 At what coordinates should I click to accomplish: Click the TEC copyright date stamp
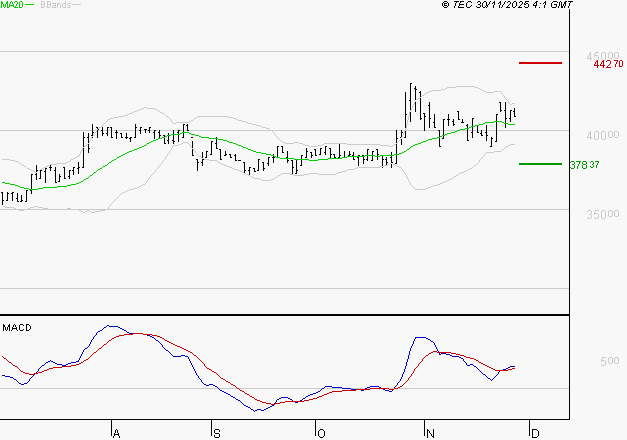coord(507,5)
